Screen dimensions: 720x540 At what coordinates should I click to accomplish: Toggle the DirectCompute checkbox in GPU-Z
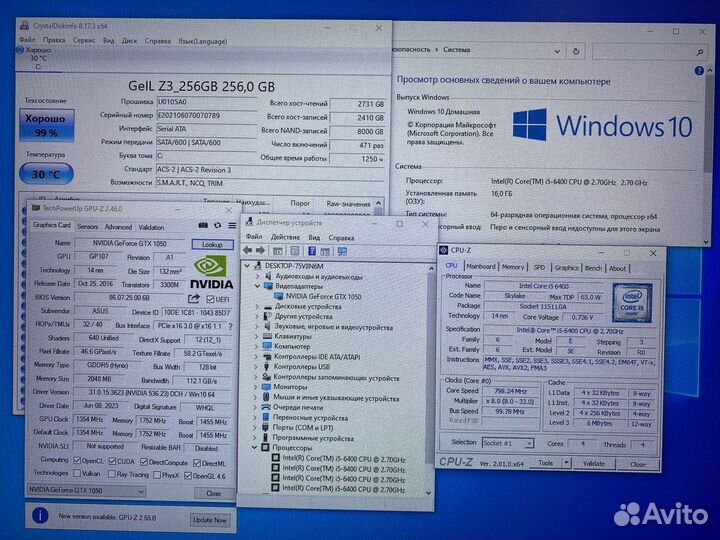click(144, 462)
